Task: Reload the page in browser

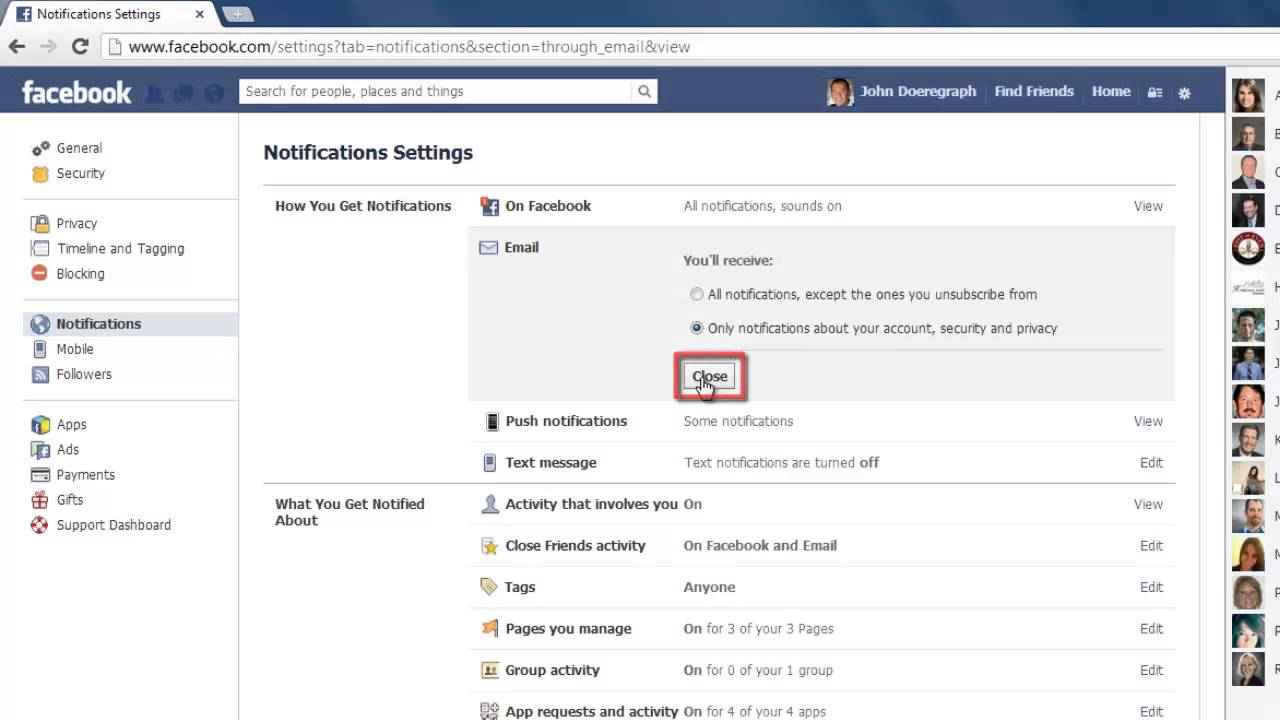Action: pyautogui.click(x=81, y=46)
